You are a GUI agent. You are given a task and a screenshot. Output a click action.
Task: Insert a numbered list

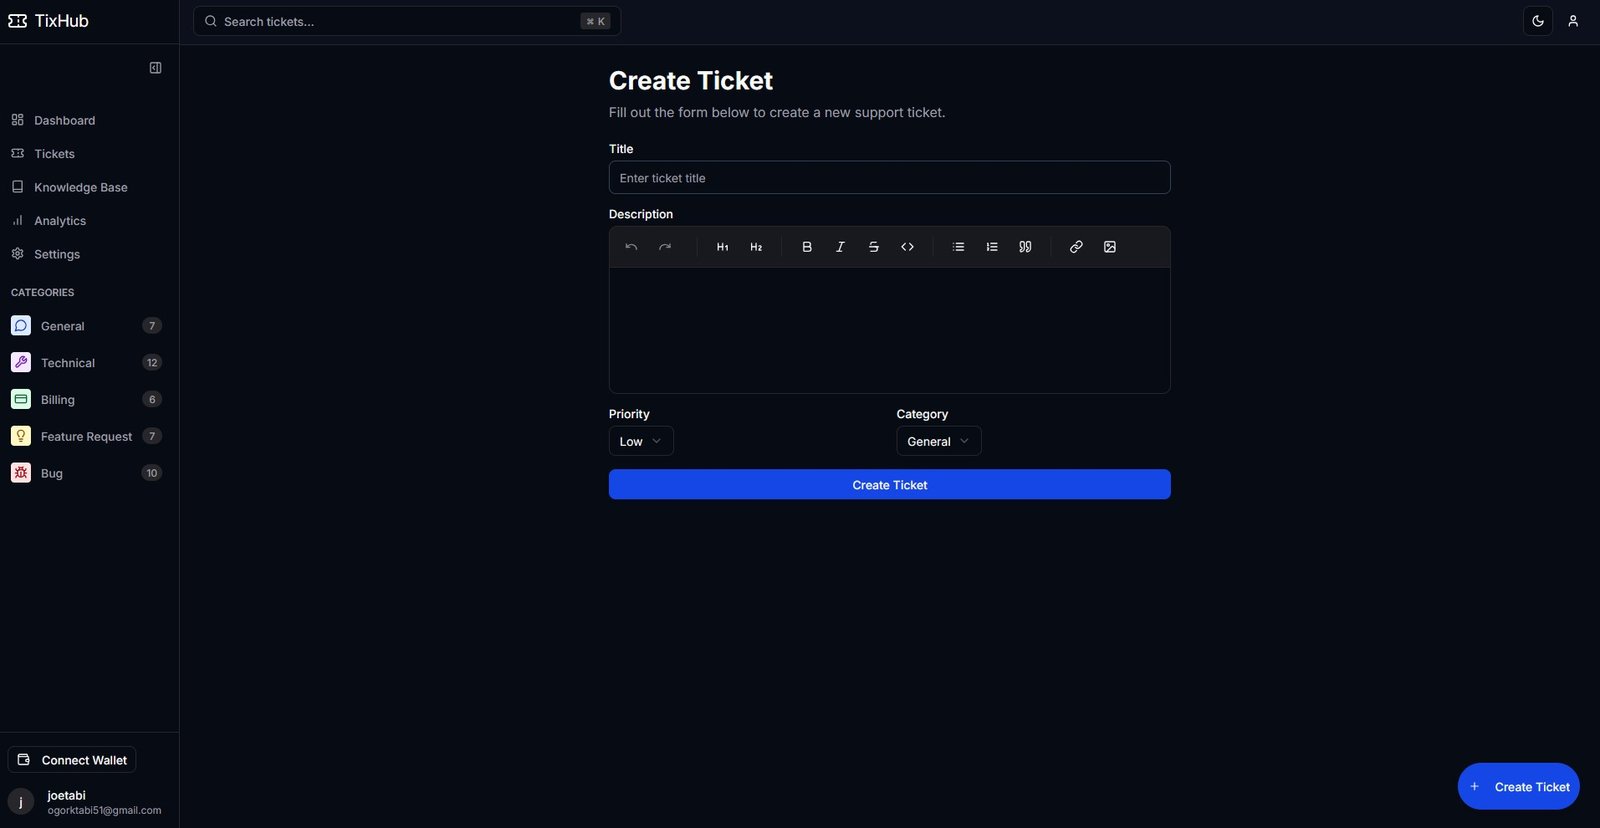pyautogui.click(x=992, y=247)
